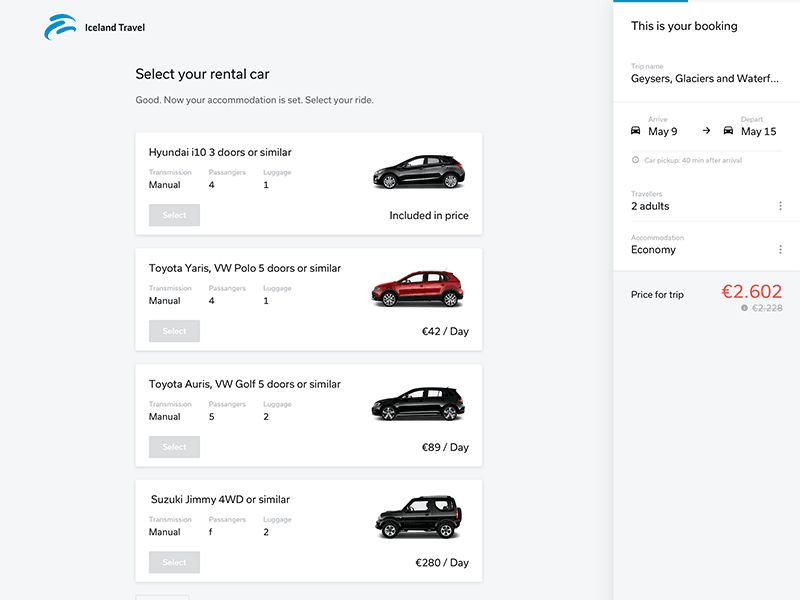Open the three-dot menu for Travellers

[780, 206]
